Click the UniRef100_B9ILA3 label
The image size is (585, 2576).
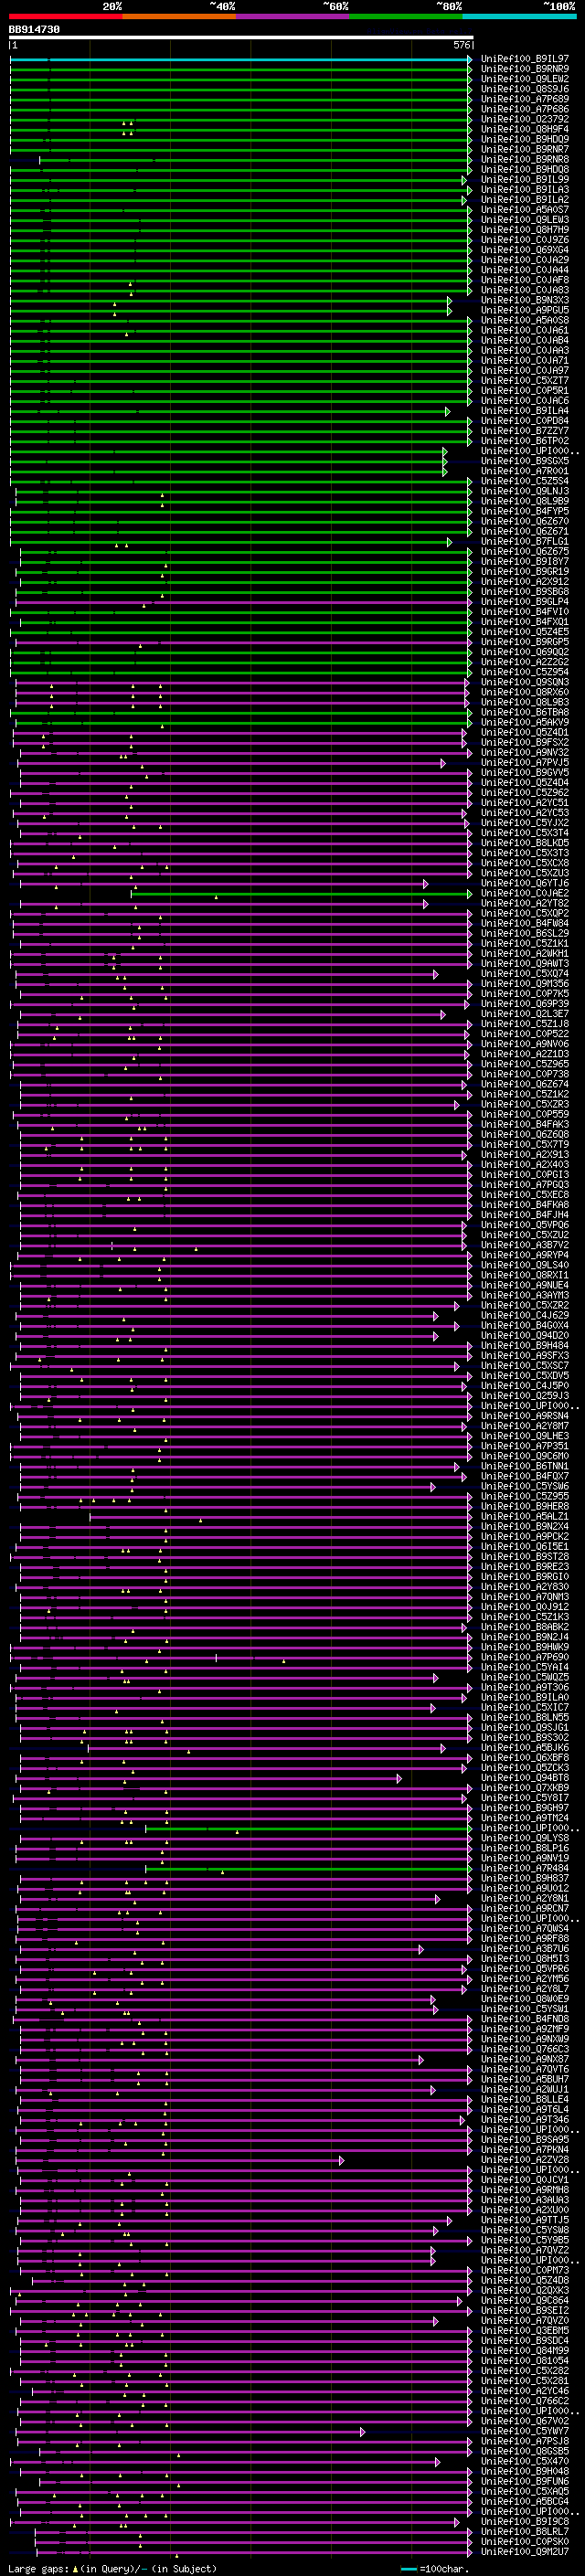tap(525, 190)
